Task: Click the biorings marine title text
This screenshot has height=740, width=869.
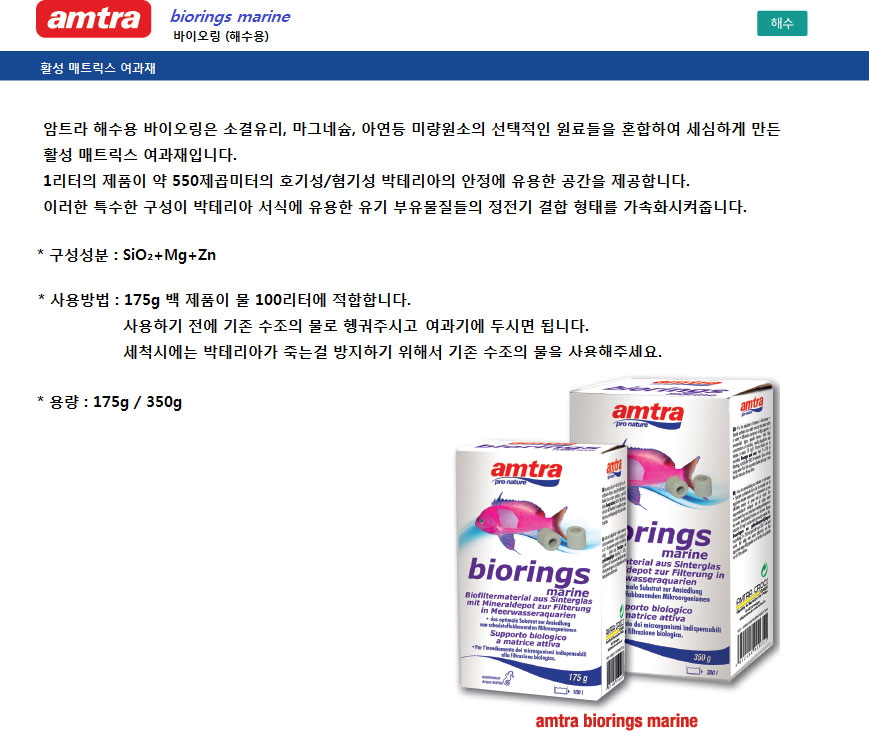Action: pyautogui.click(x=230, y=17)
